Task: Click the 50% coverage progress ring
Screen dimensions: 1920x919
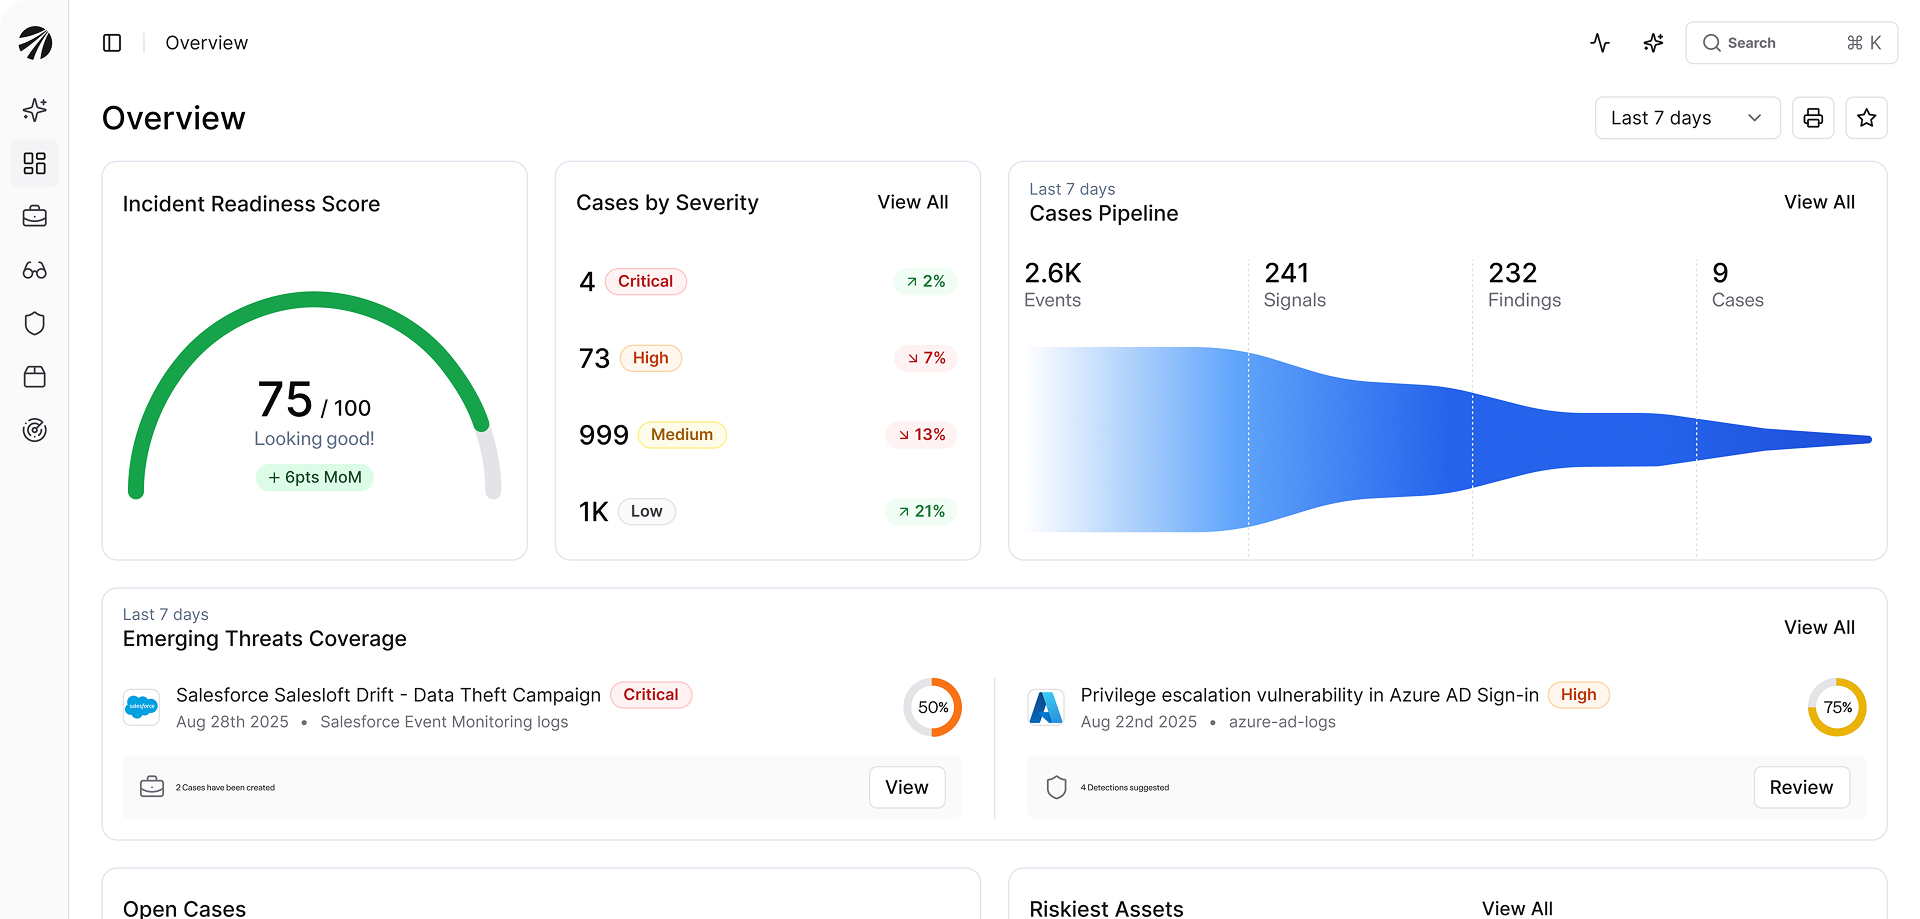Action: click(x=932, y=708)
